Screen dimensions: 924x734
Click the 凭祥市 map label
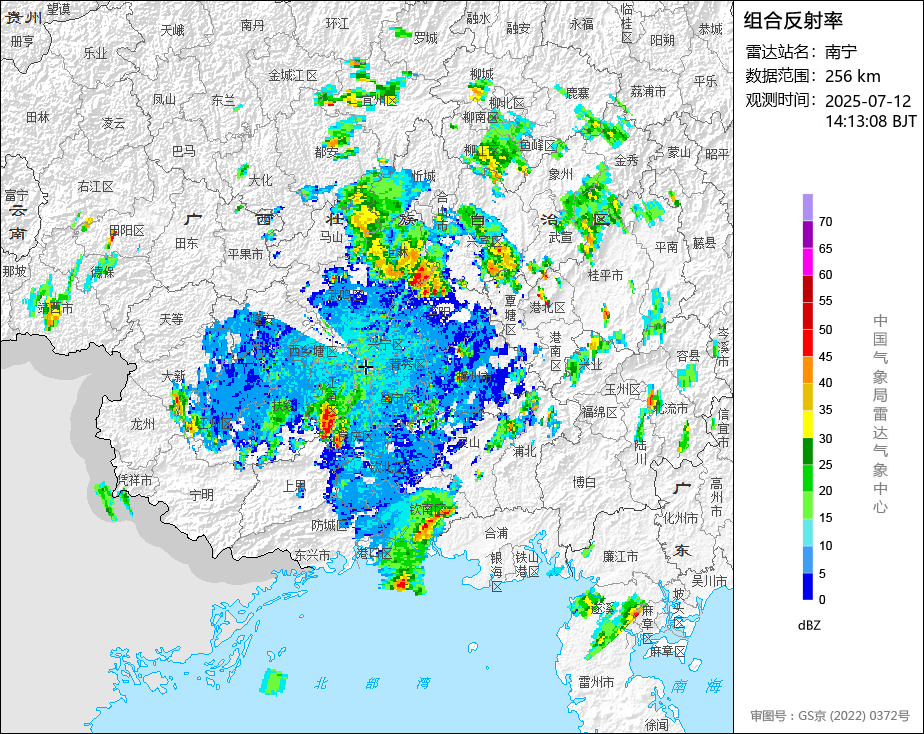pos(135,481)
